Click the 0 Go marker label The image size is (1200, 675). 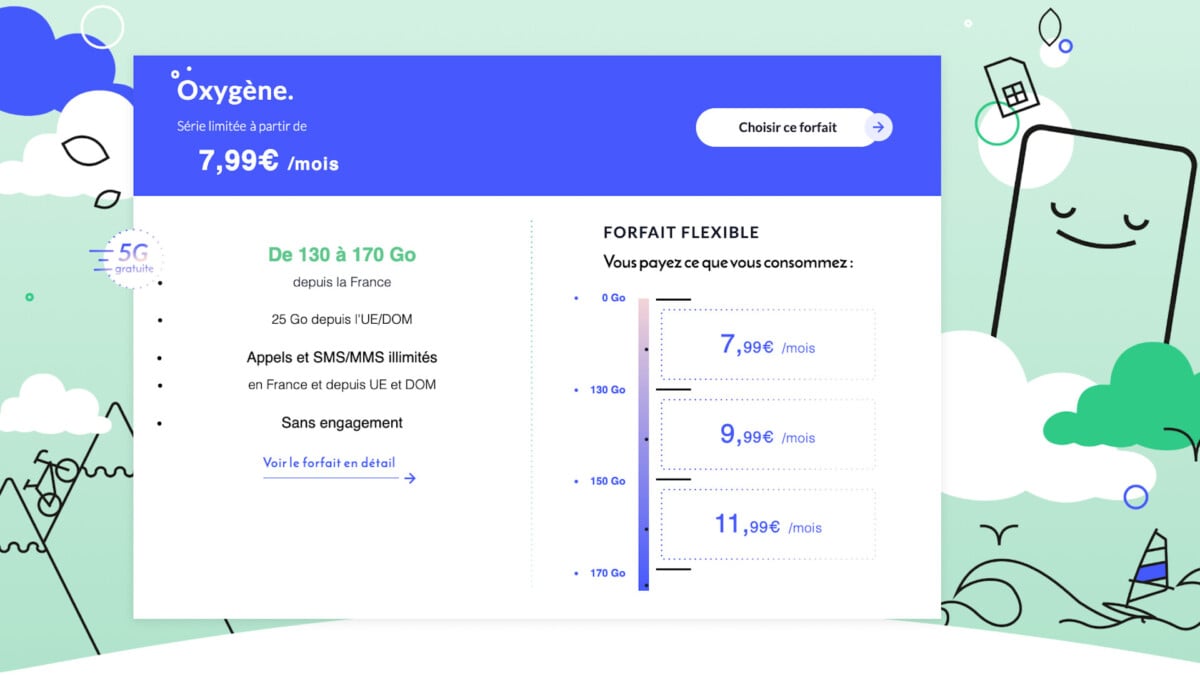point(613,298)
